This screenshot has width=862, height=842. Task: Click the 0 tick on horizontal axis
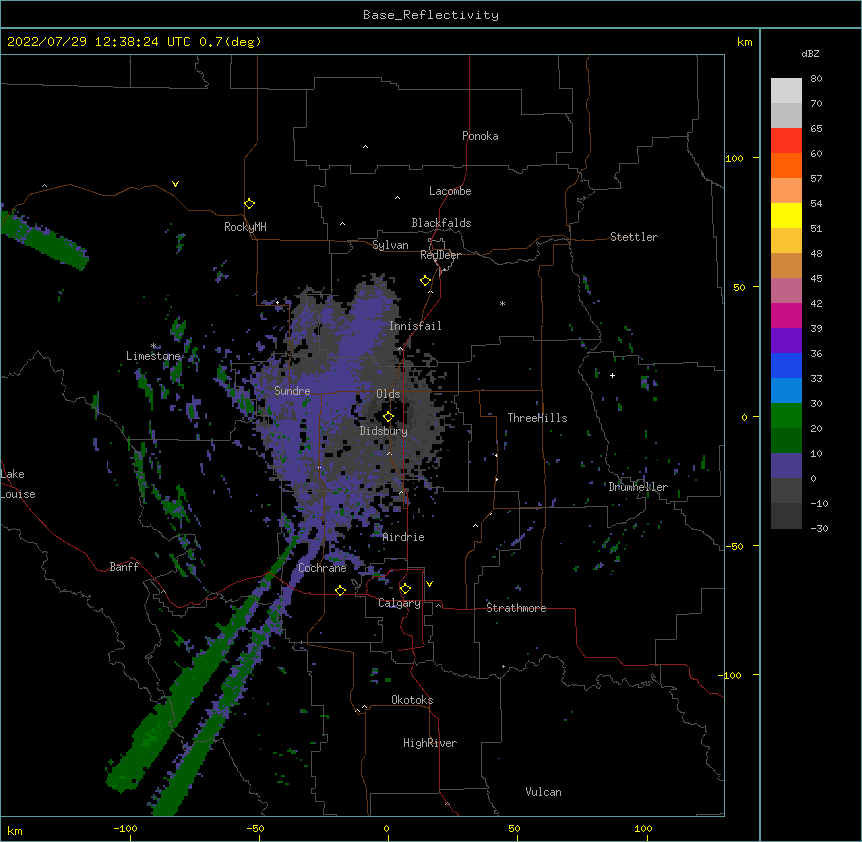click(x=386, y=828)
